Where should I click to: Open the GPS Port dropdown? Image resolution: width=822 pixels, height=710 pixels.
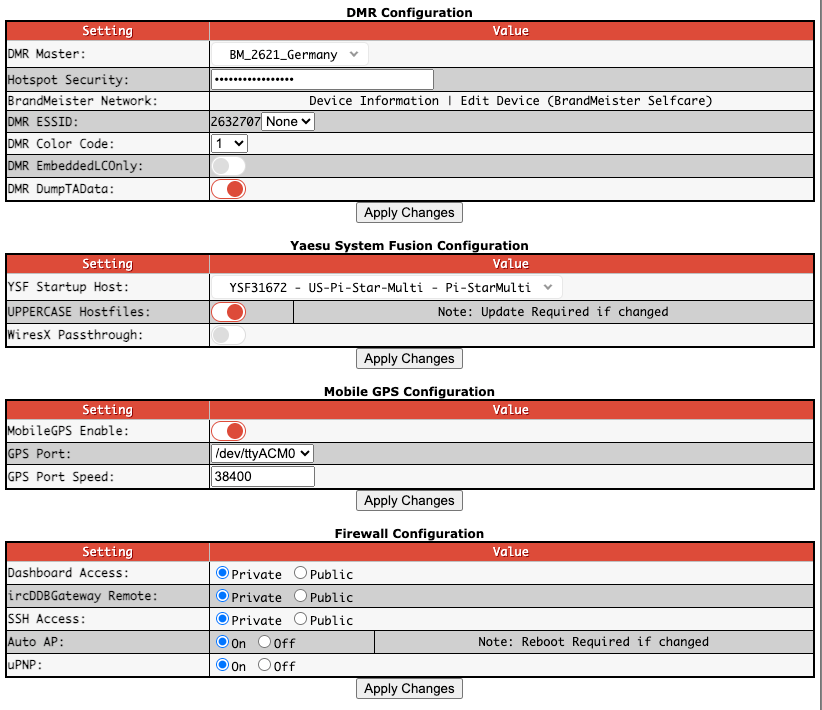(262, 453)
